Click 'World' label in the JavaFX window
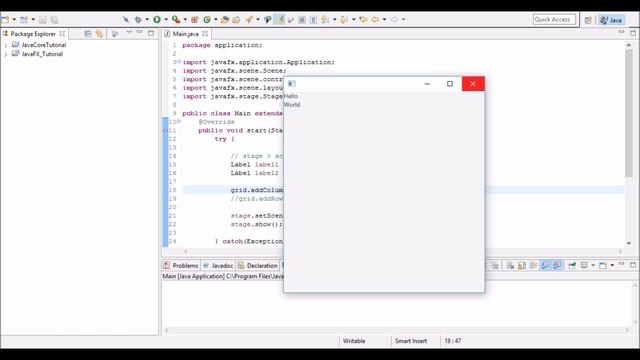The width and height of the screenshot is (640, 360). click(x=292, y=104)
